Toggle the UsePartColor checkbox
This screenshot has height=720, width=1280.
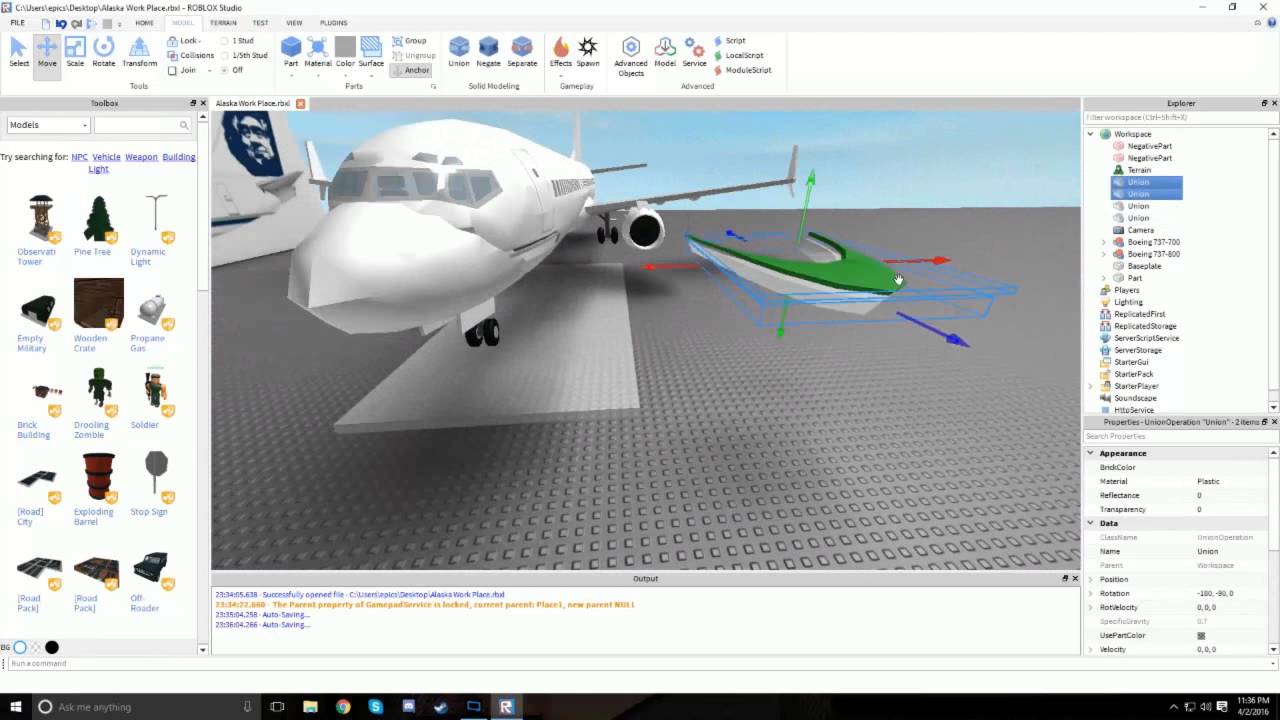tap(1201, 636)
